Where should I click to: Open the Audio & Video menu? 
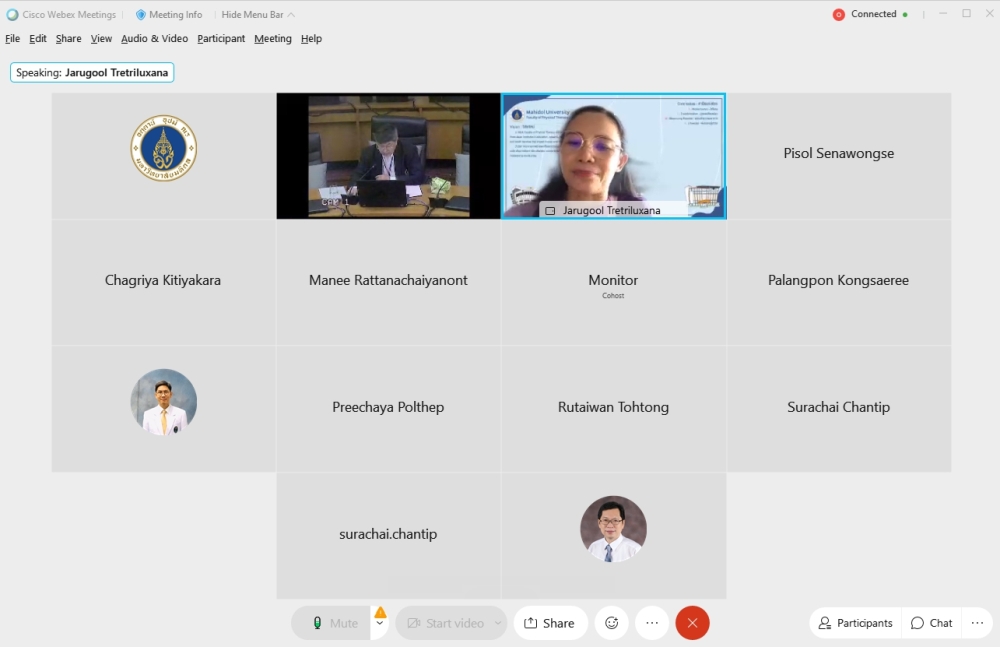pyautogui.click(x=154, y=39)
